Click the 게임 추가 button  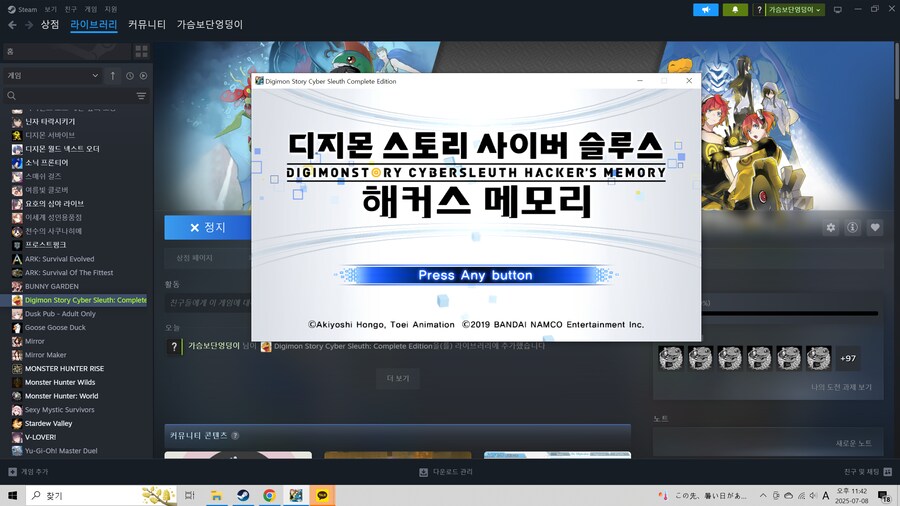(29, 472)
